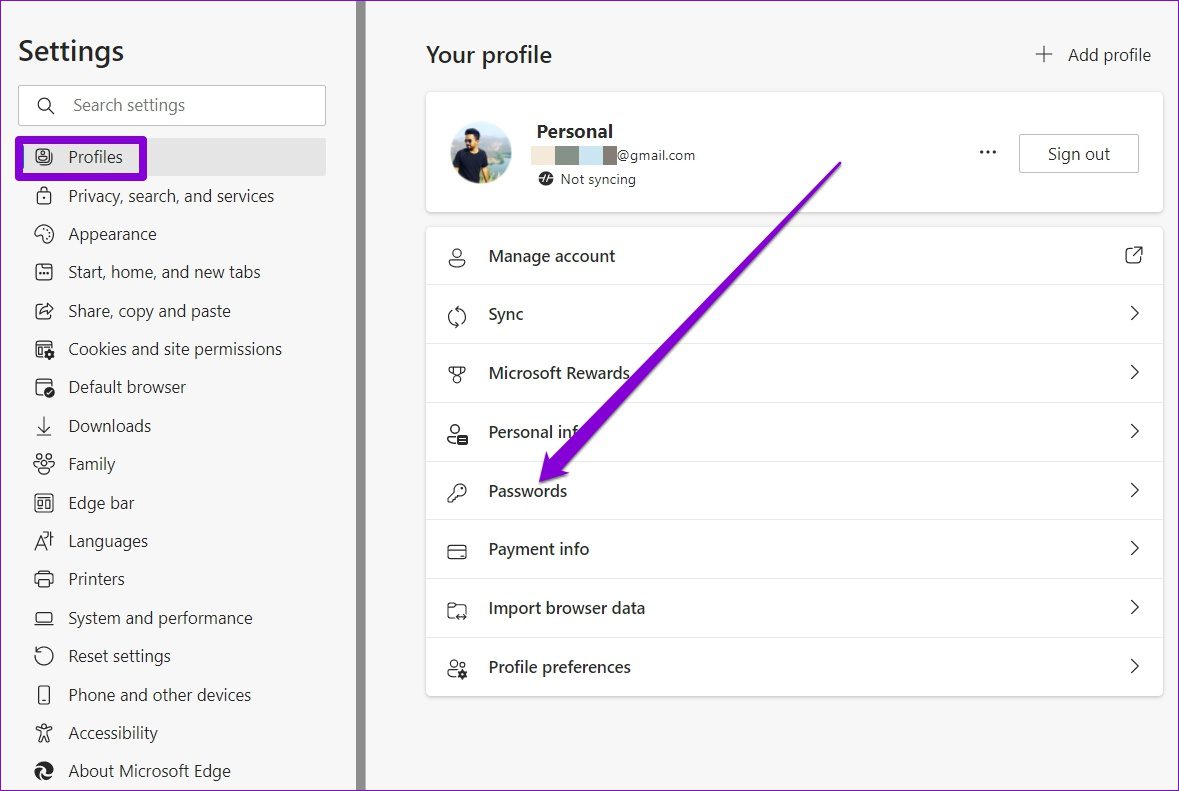Screen dimensions: 1179x791
Task: Open Start, home, and new tabs
Action: (172, 272)
